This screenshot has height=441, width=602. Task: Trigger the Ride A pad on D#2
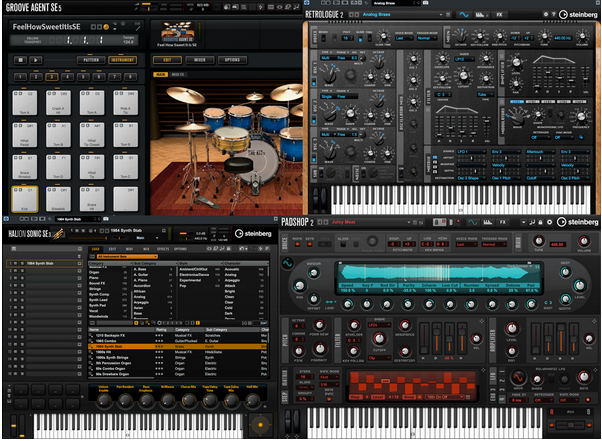point(126,102)
